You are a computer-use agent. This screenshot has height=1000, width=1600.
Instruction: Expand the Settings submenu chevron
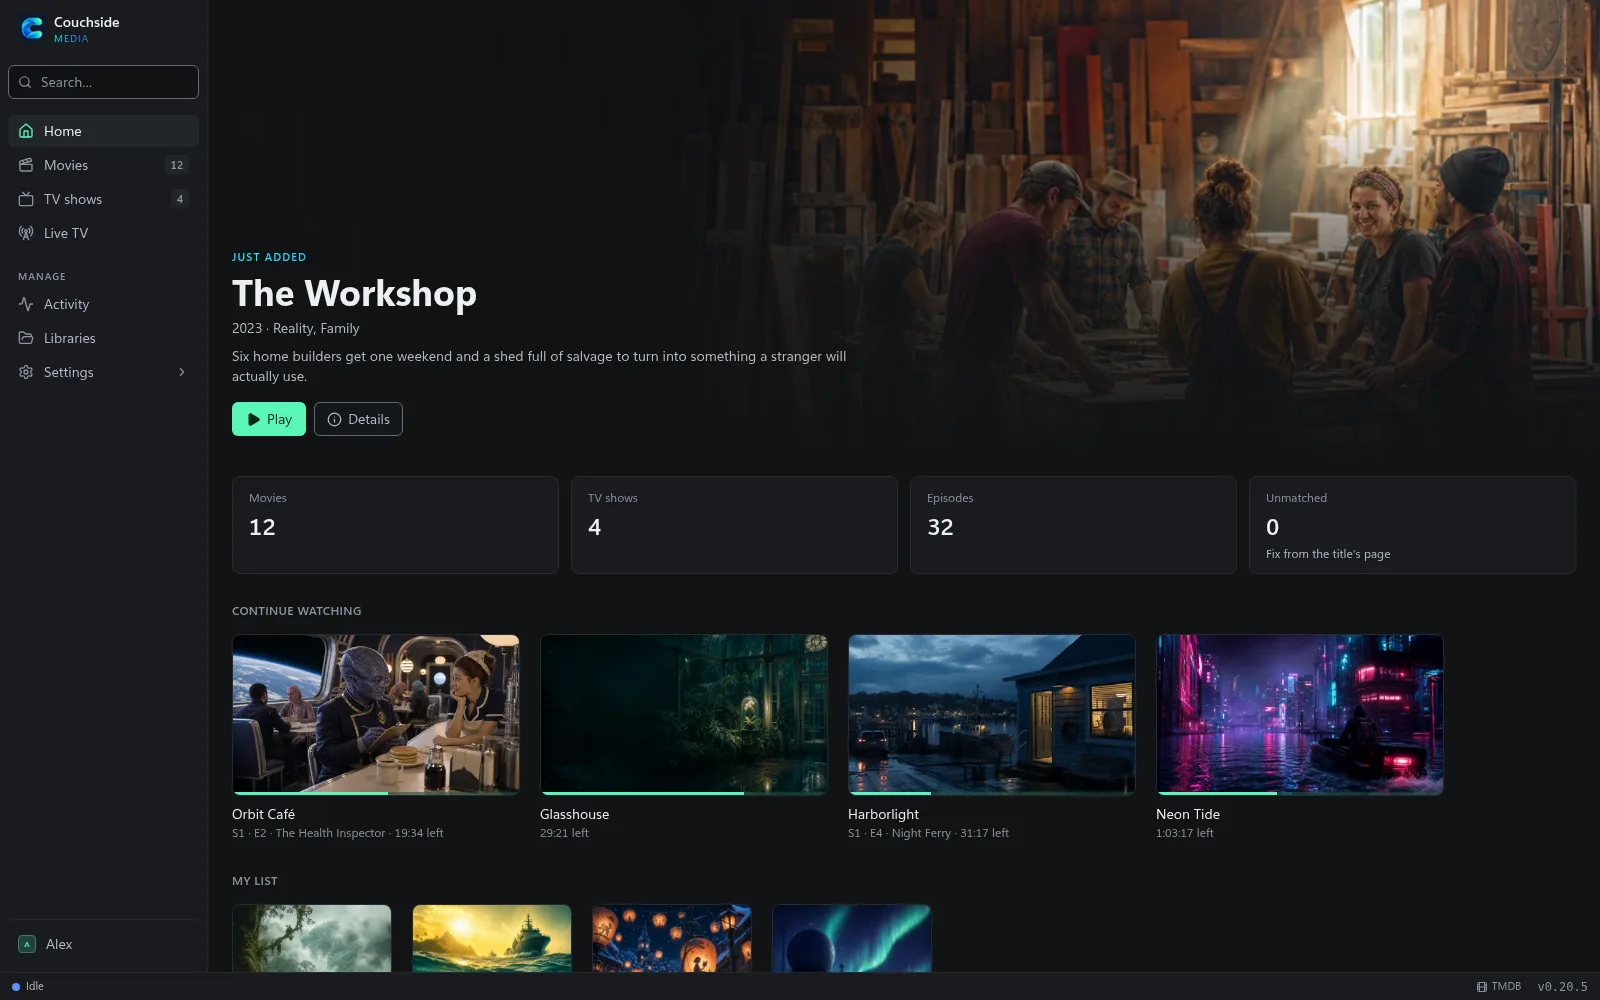(x=181, y=372)
